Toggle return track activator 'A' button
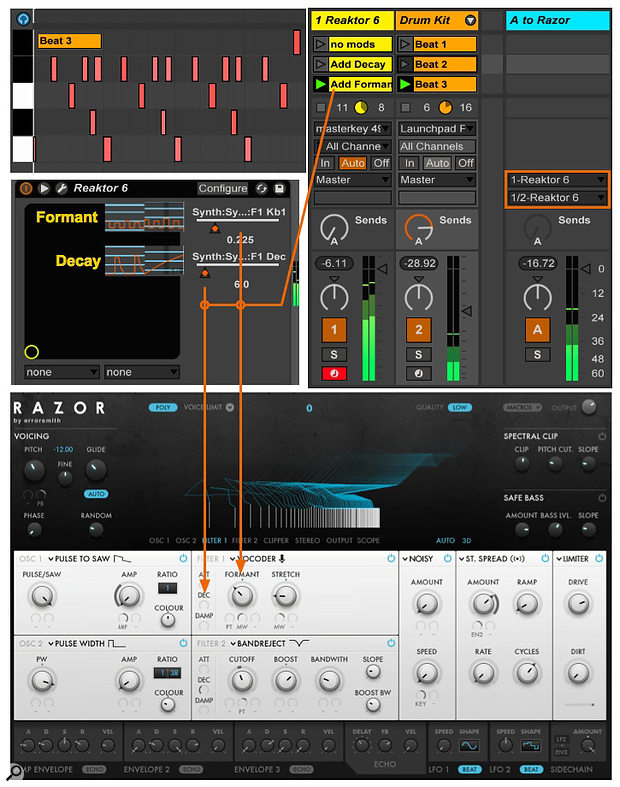 (537, 330)
